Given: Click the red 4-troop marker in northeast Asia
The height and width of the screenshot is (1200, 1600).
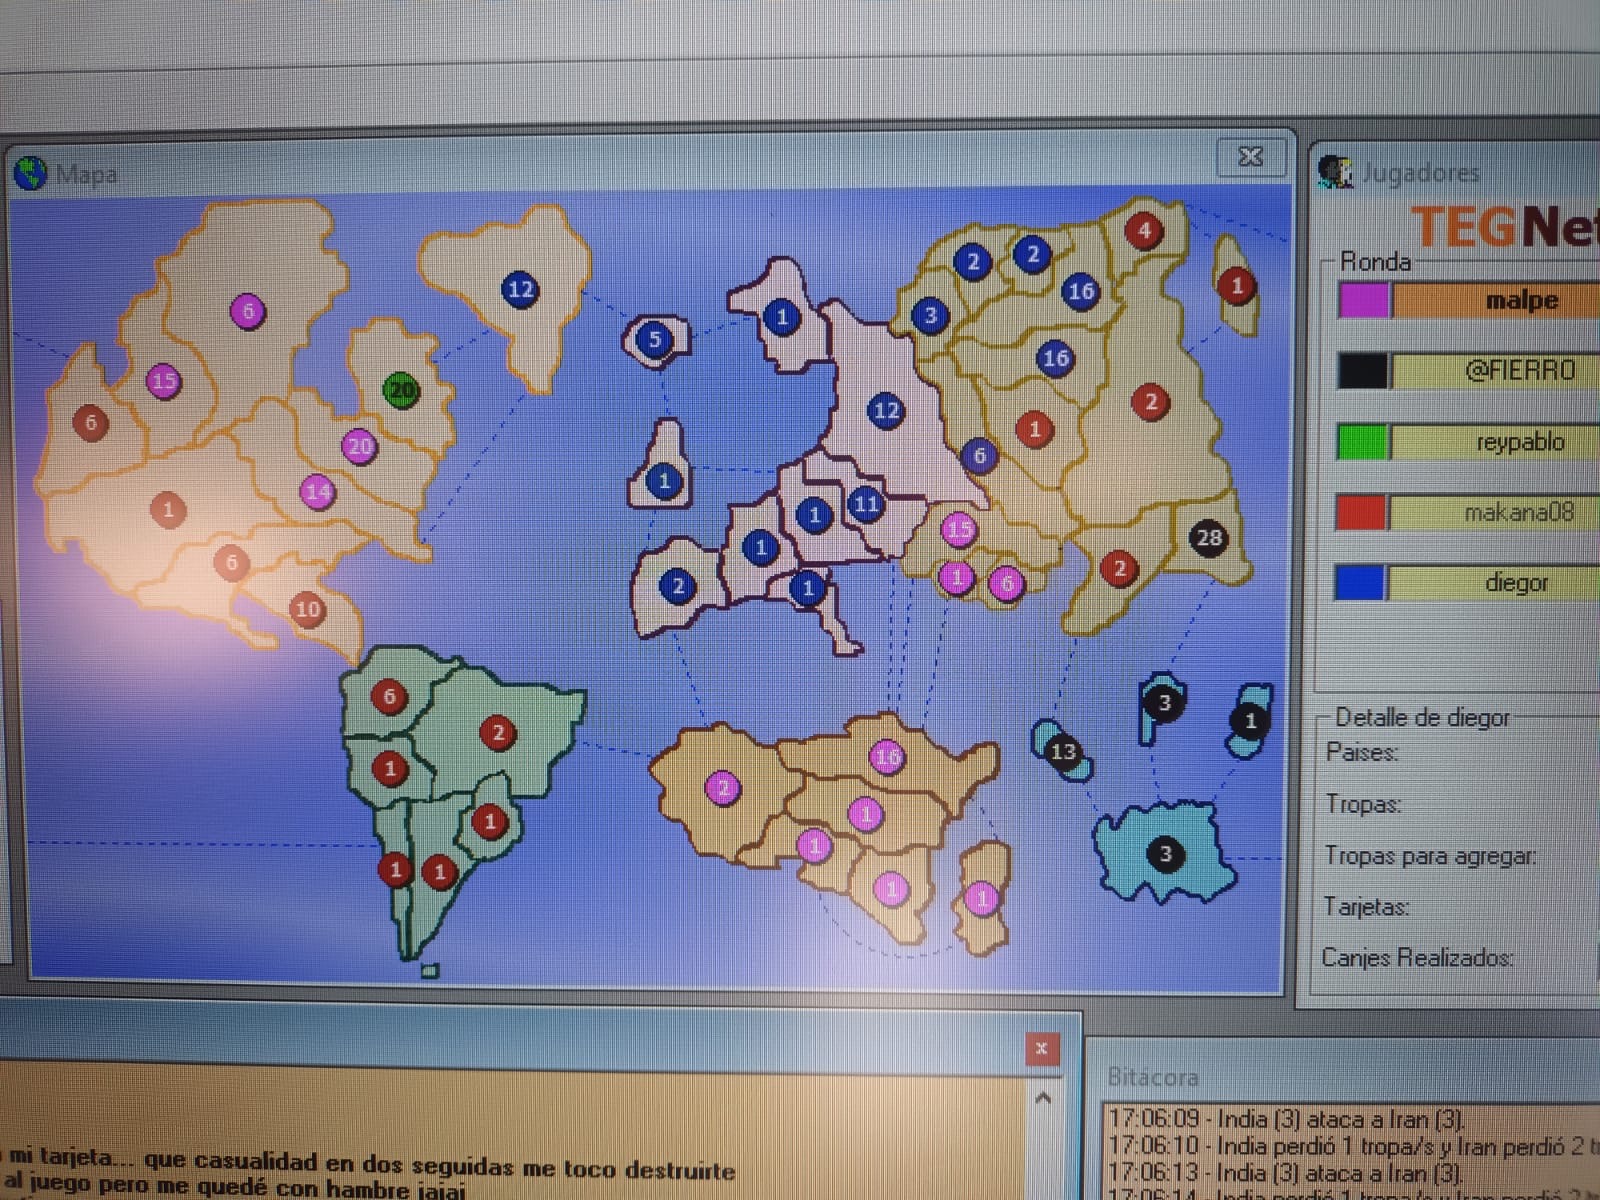Looking at the screenshot, I should tap(1144, 231).
